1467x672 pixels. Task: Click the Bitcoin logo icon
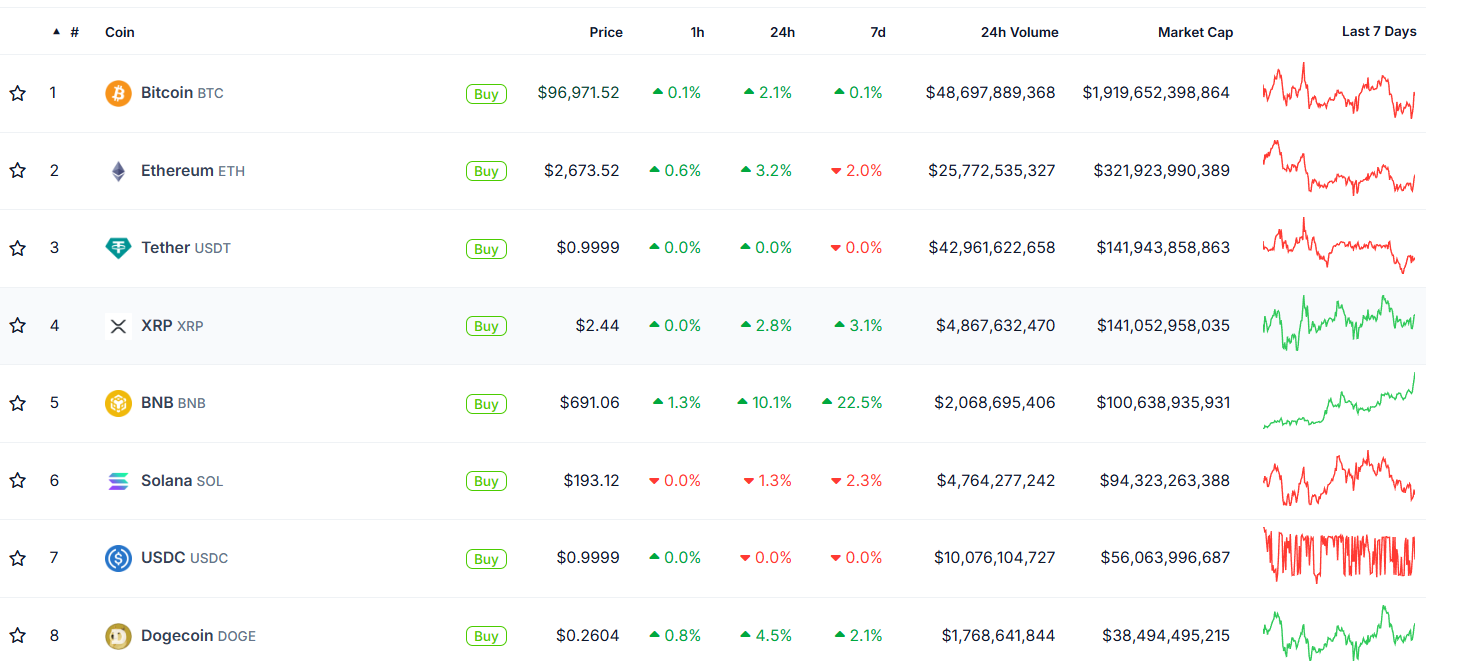pyautogui.click(x=118, y=93)
